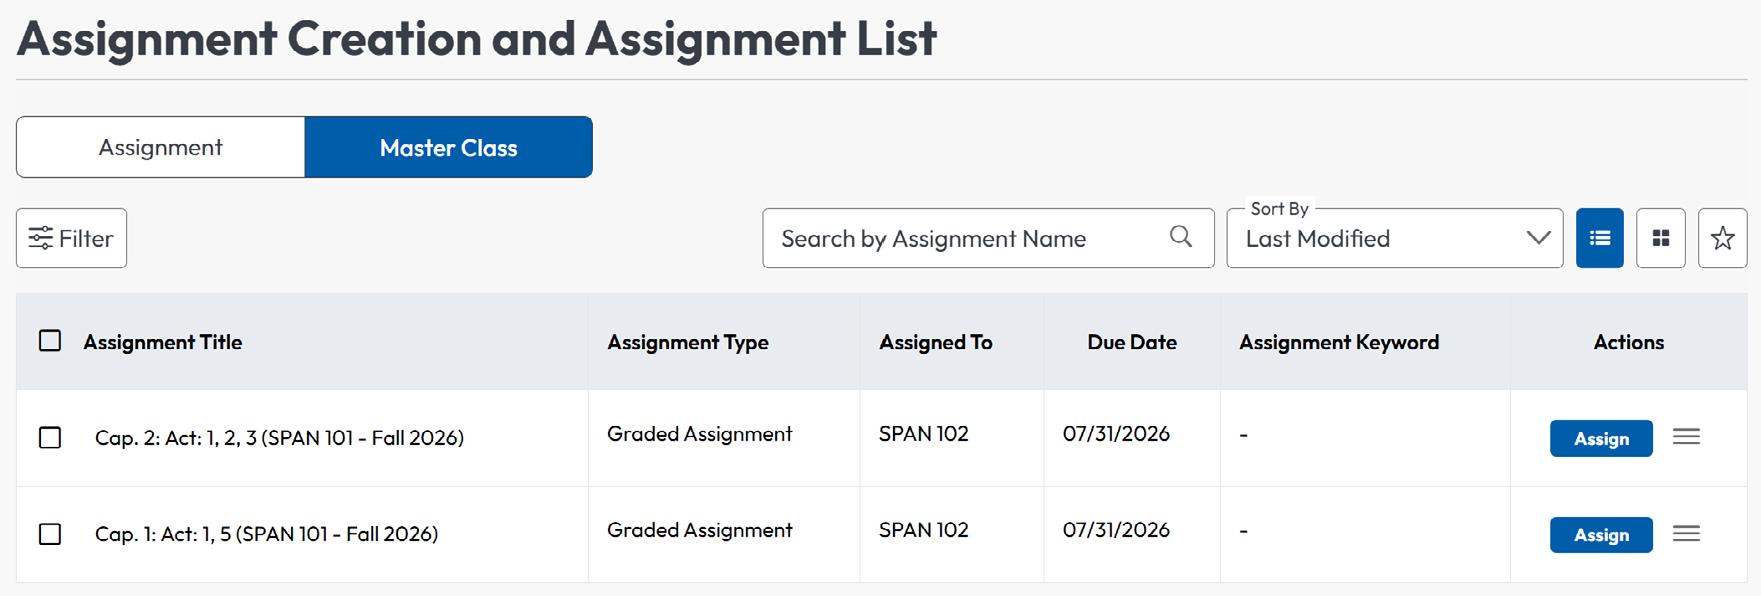Click the search magnifier icon
The width and height of the screenshot is (1761, 596).
(x=1181, y=237)
